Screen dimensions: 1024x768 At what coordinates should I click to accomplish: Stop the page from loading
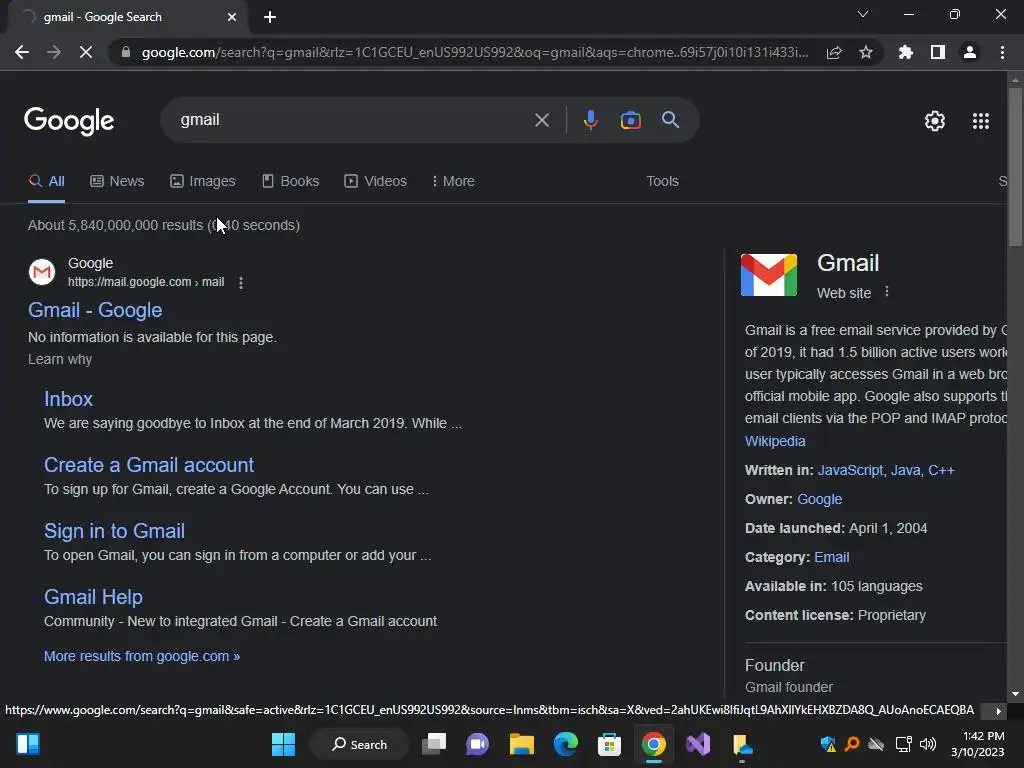(x=86, y=52)
